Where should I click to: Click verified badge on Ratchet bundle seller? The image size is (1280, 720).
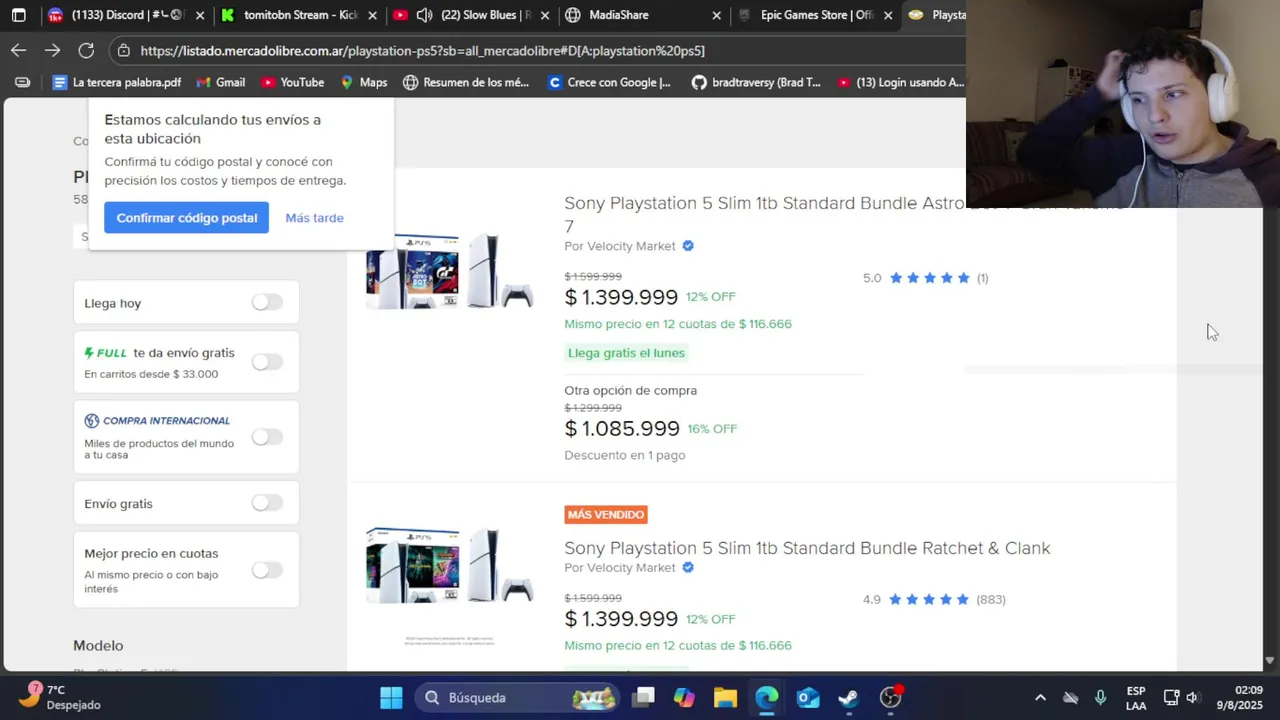(688, 568)
